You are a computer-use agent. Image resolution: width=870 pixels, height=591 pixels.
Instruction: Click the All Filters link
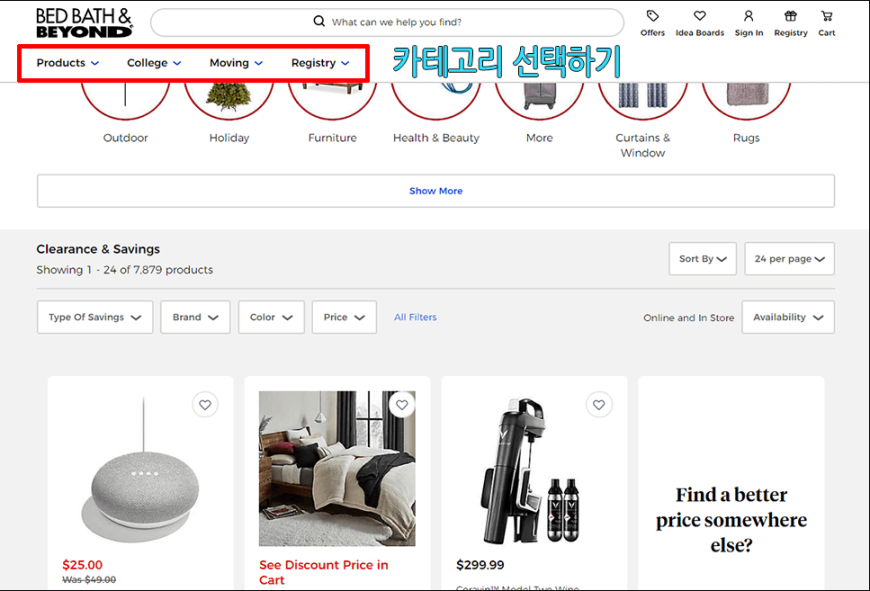(x=415, y=317)
